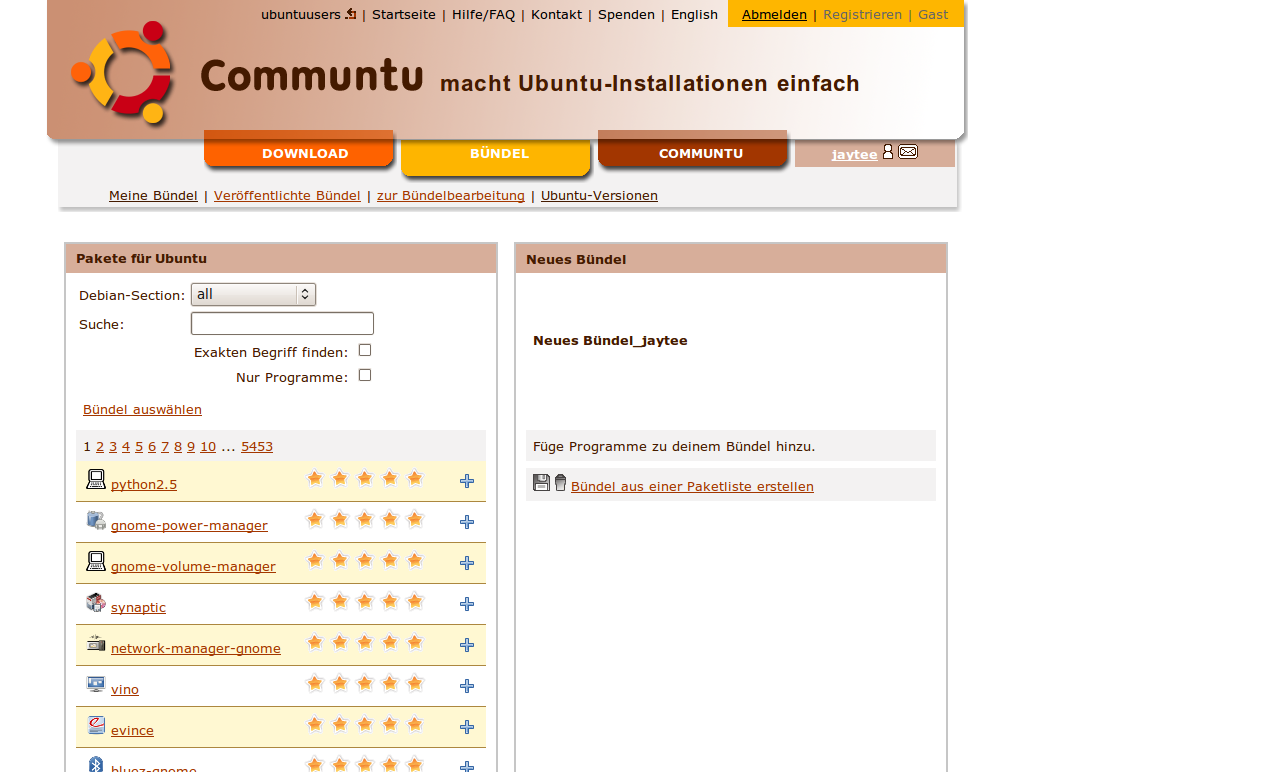Add evince with its plus icon

coord(467,727)
